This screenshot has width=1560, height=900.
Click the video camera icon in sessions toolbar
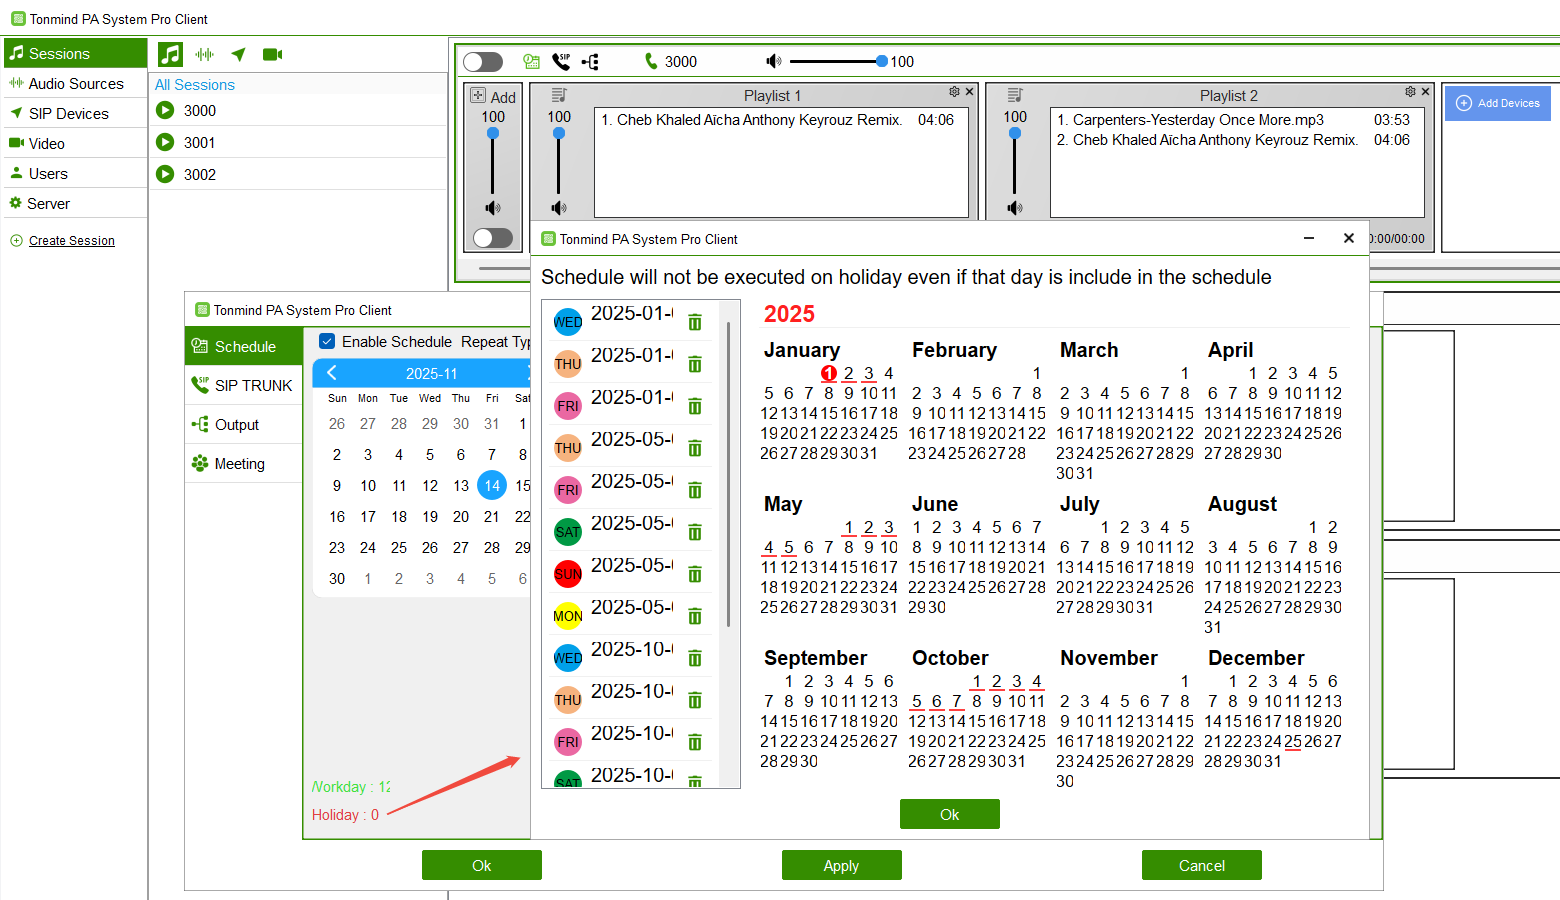(272, 55)
